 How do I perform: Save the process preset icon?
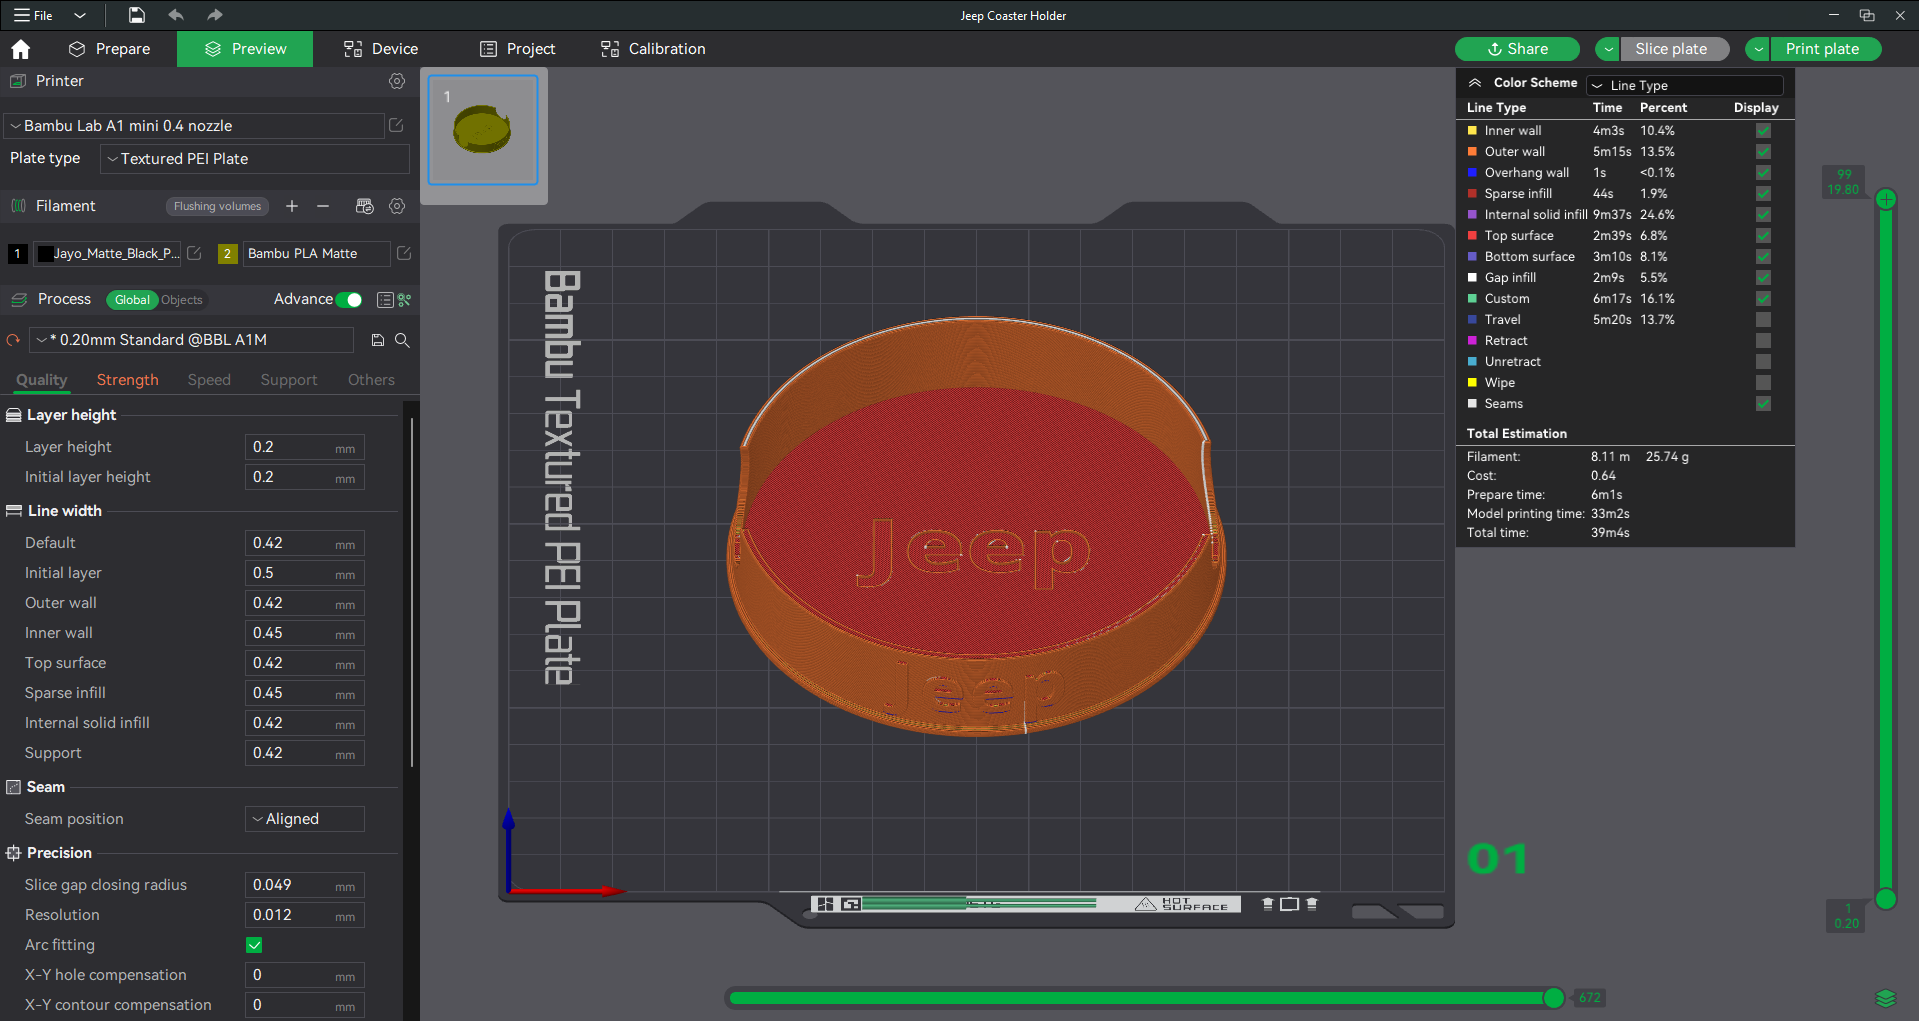[x=378, y=340]
